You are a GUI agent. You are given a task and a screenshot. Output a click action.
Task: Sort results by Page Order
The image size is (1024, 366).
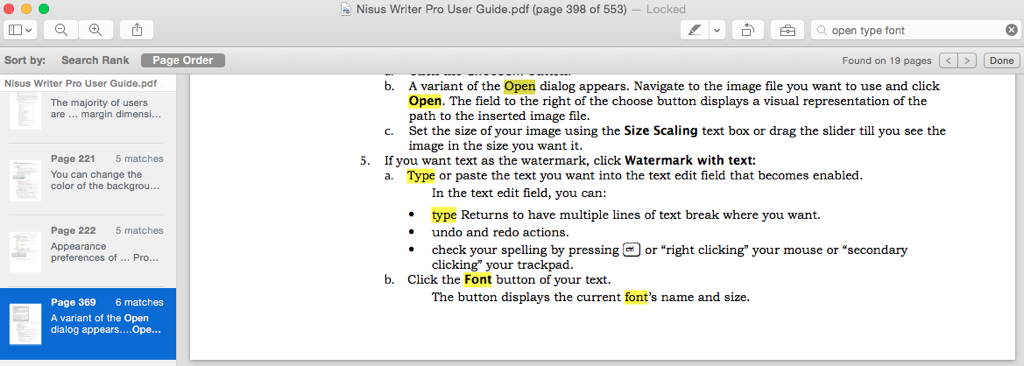183,60
